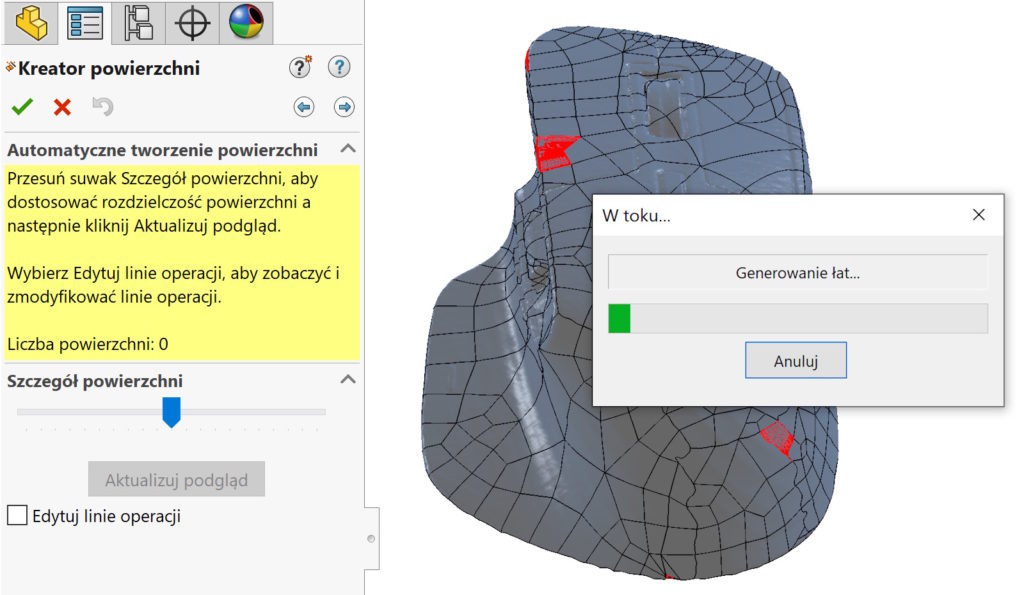Open the DimXpertManager target tab
Image resolution: width=1024 pixels, height=595 pixels.
[x=191, y=24]
